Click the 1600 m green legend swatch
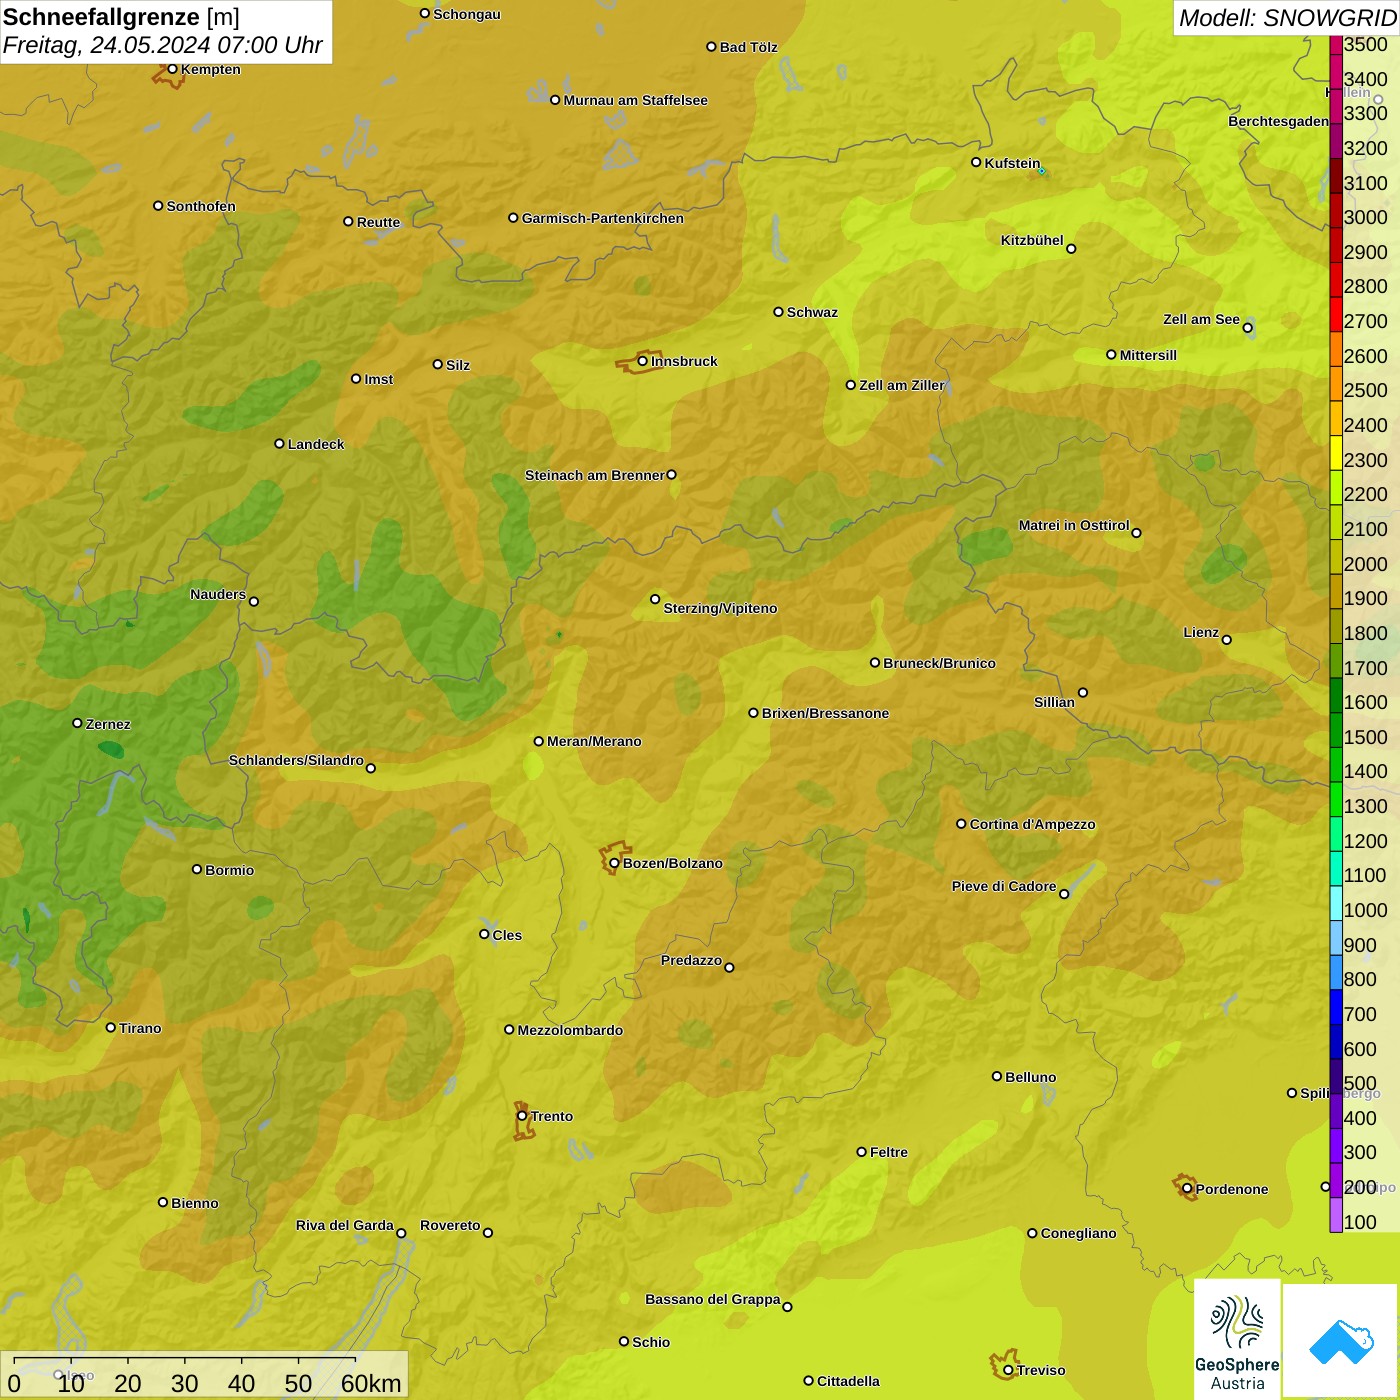 pyautogui.click(x=1336, y=695)
